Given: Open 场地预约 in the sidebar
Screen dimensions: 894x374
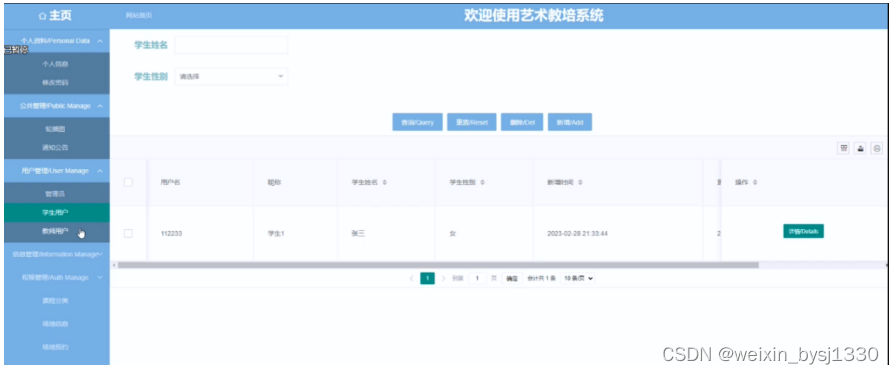Looking at the screenshot, I should pos(56,347).
